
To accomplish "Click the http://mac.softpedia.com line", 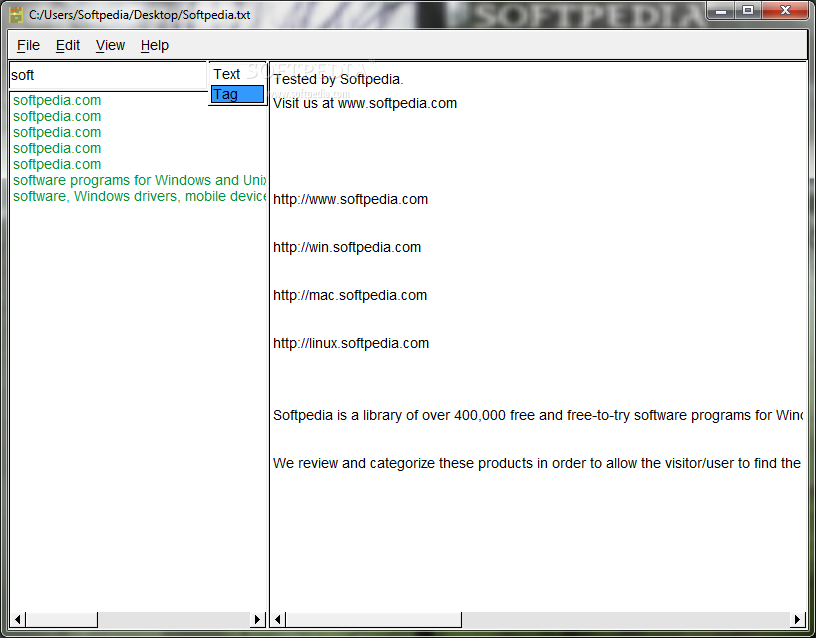I will (350, 295).
